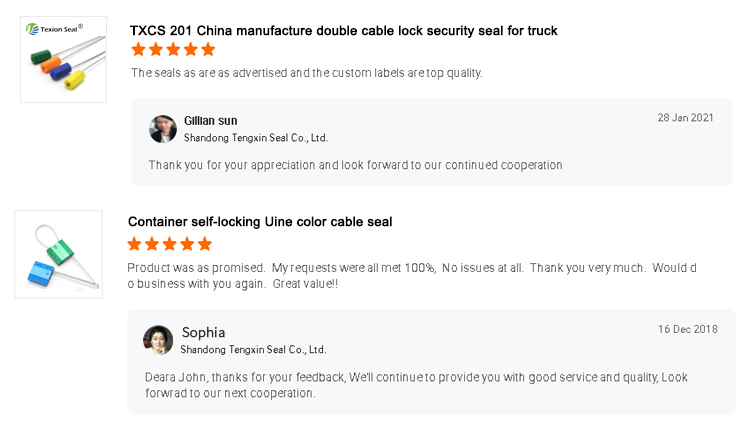
Task: Click the Container self-locking cable seal title
Action: click(x=260, y=222)
